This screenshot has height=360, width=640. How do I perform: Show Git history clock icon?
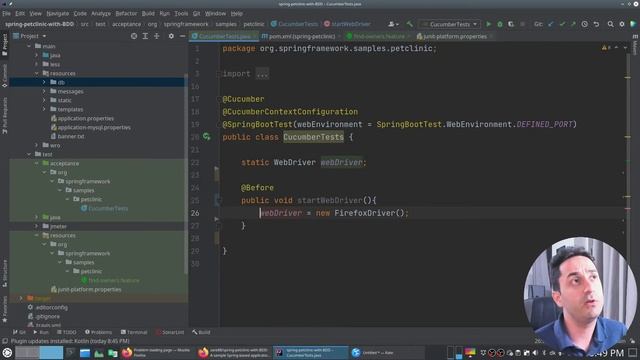click(584, 24)
